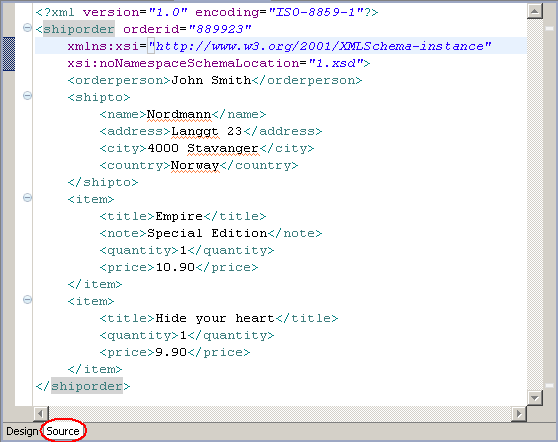Click the vertical scrollbar down arrow

(x=535, y=398)
